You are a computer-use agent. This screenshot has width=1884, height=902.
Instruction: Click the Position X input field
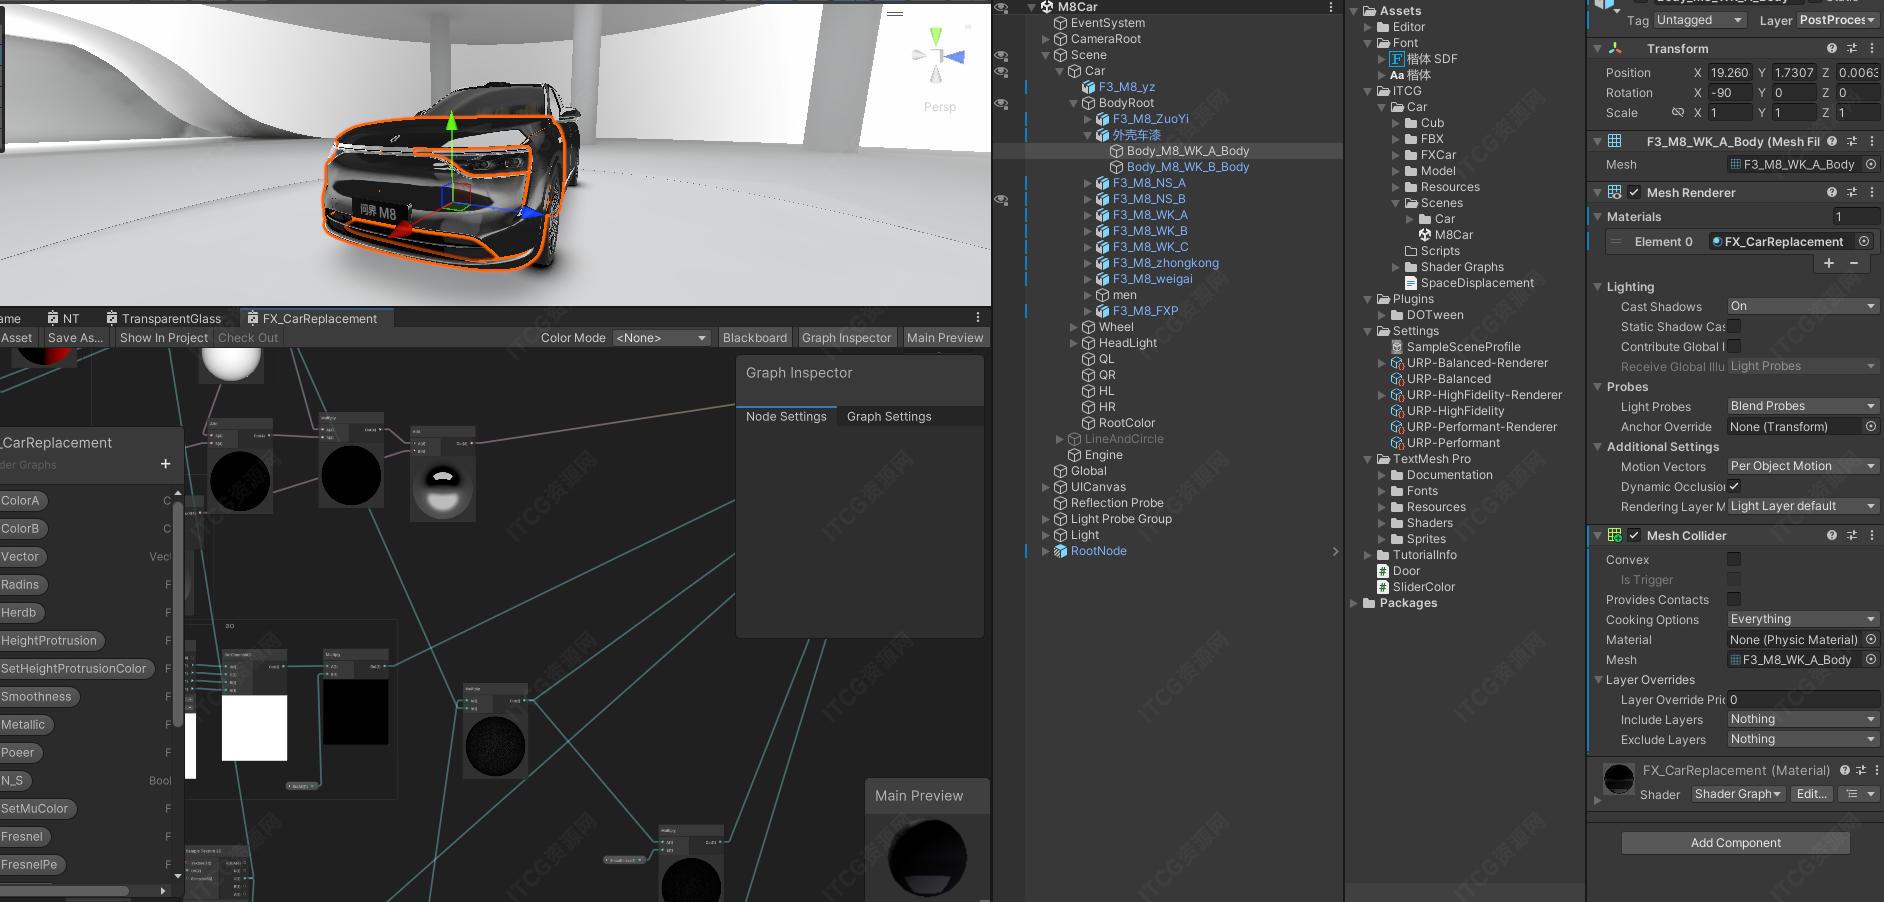1728,73
